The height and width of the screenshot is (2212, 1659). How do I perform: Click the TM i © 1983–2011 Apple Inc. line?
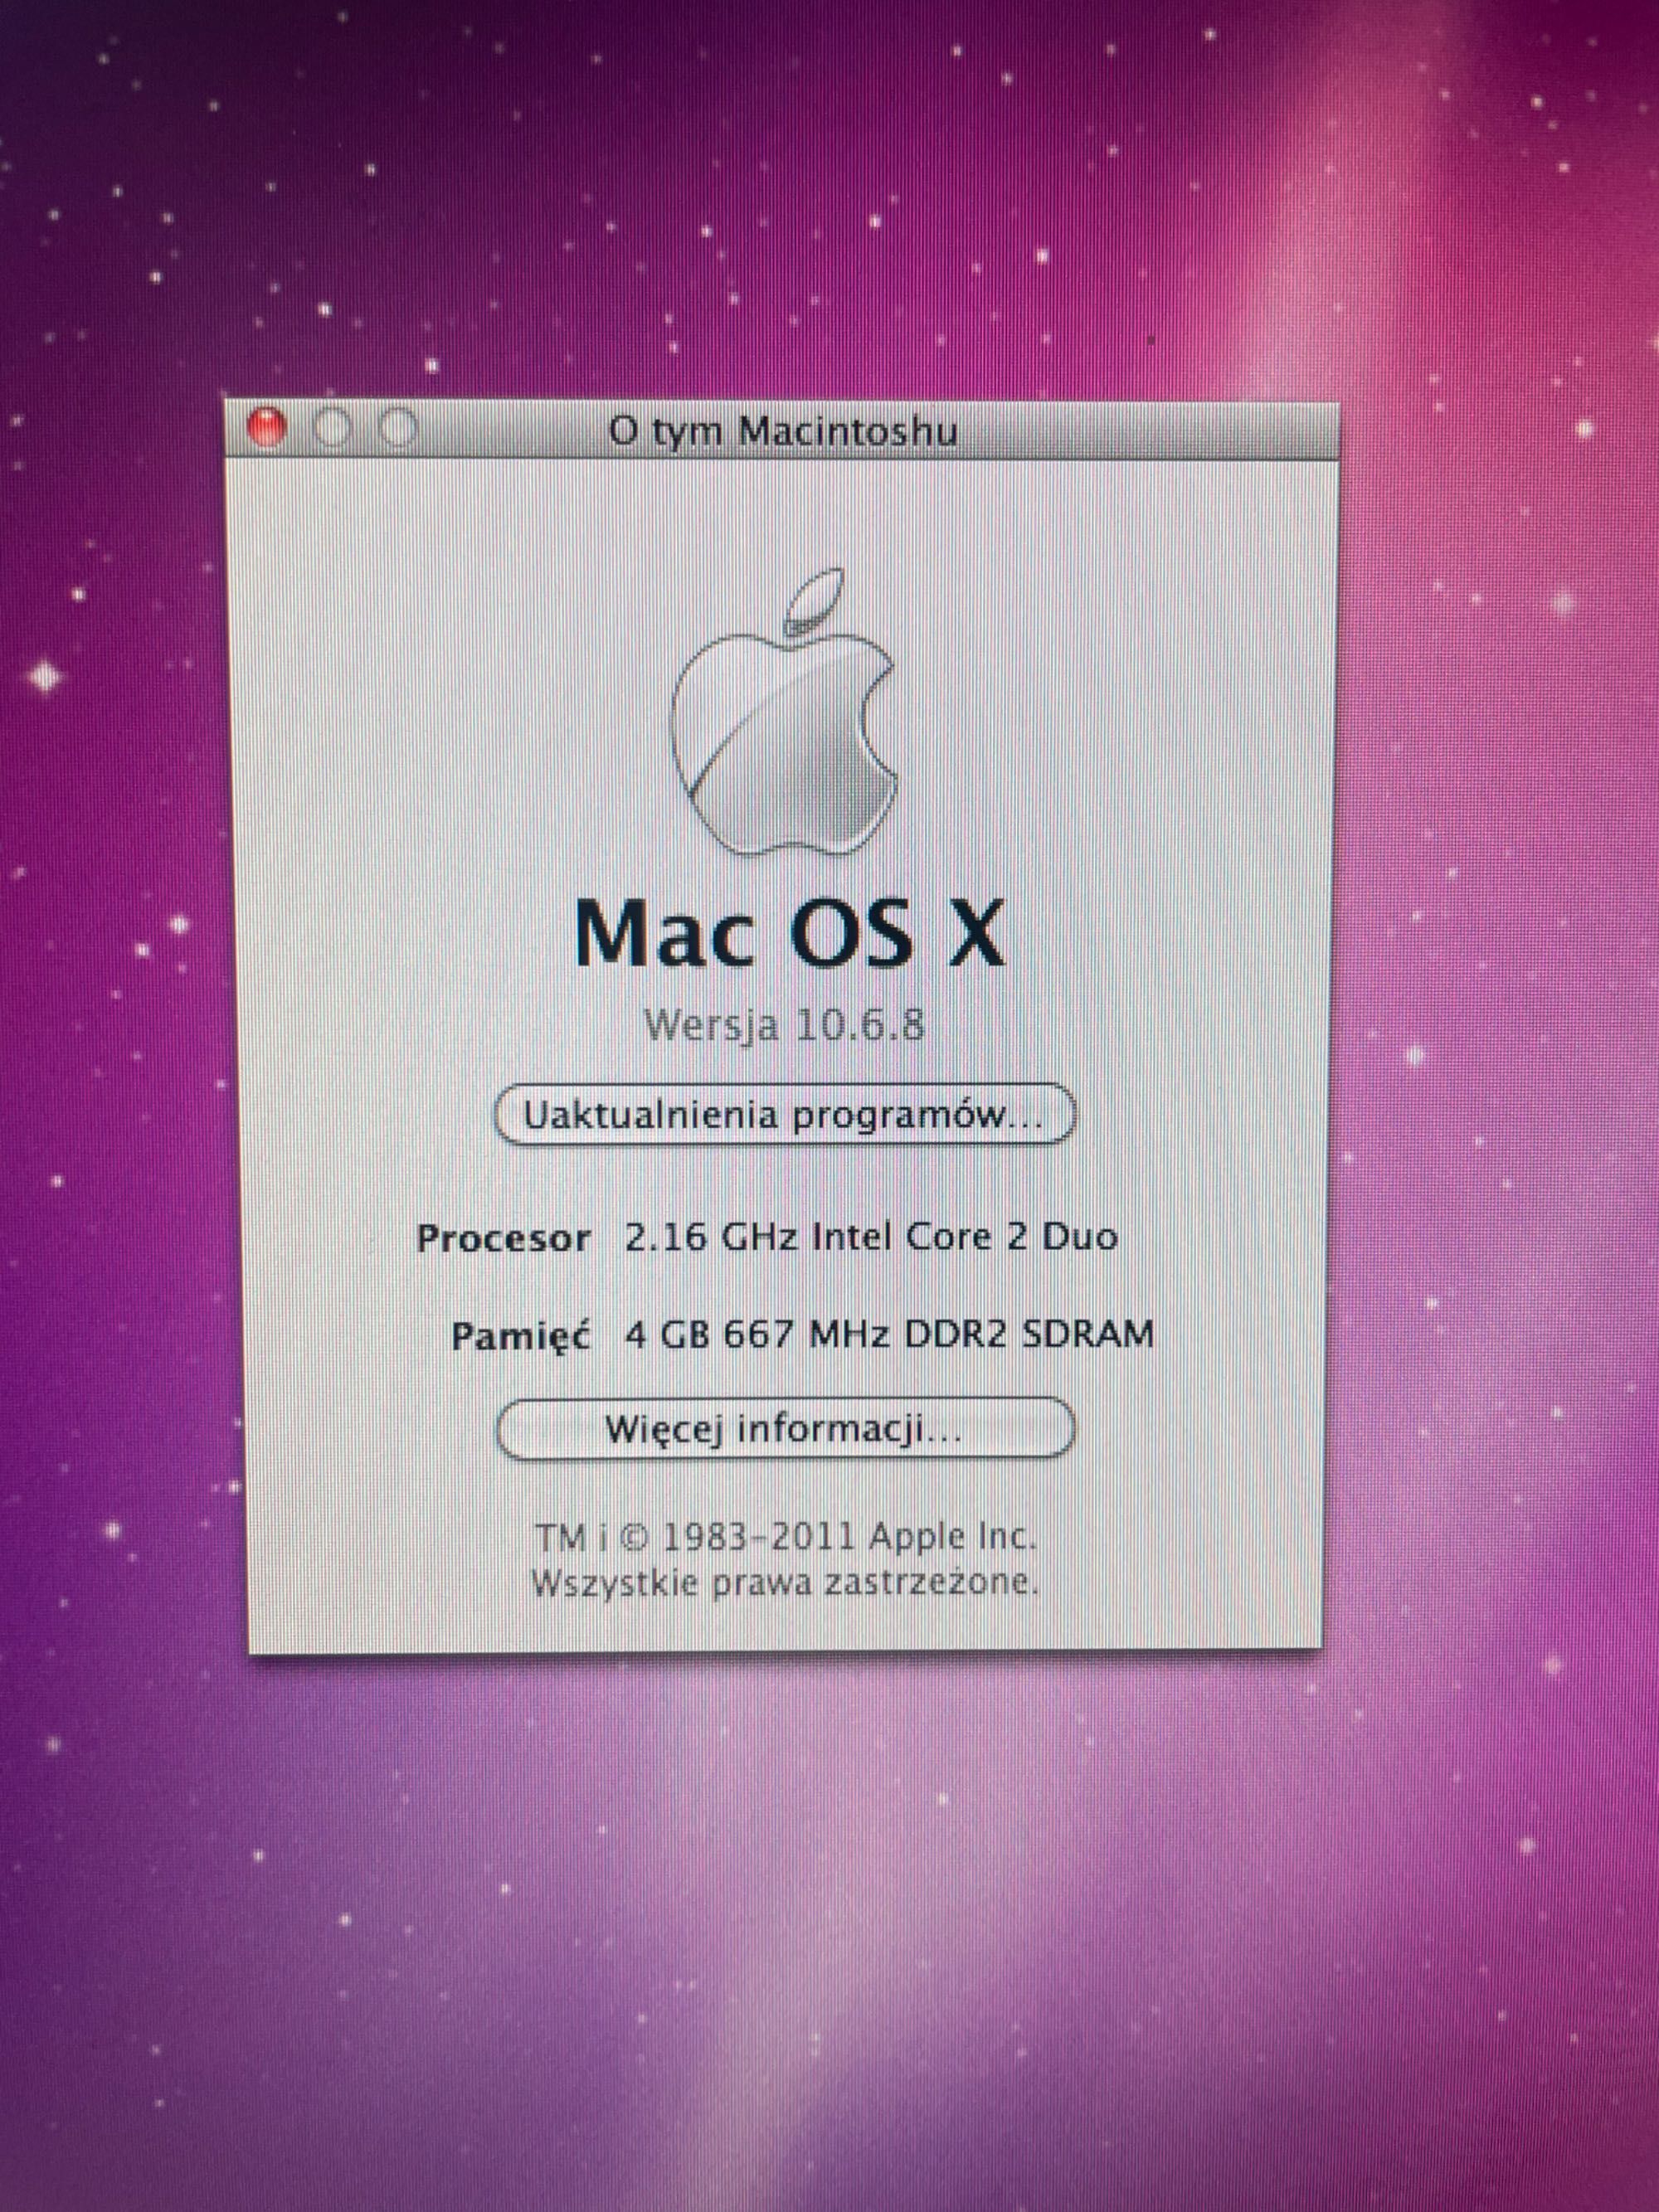(x=786, y=1537)
